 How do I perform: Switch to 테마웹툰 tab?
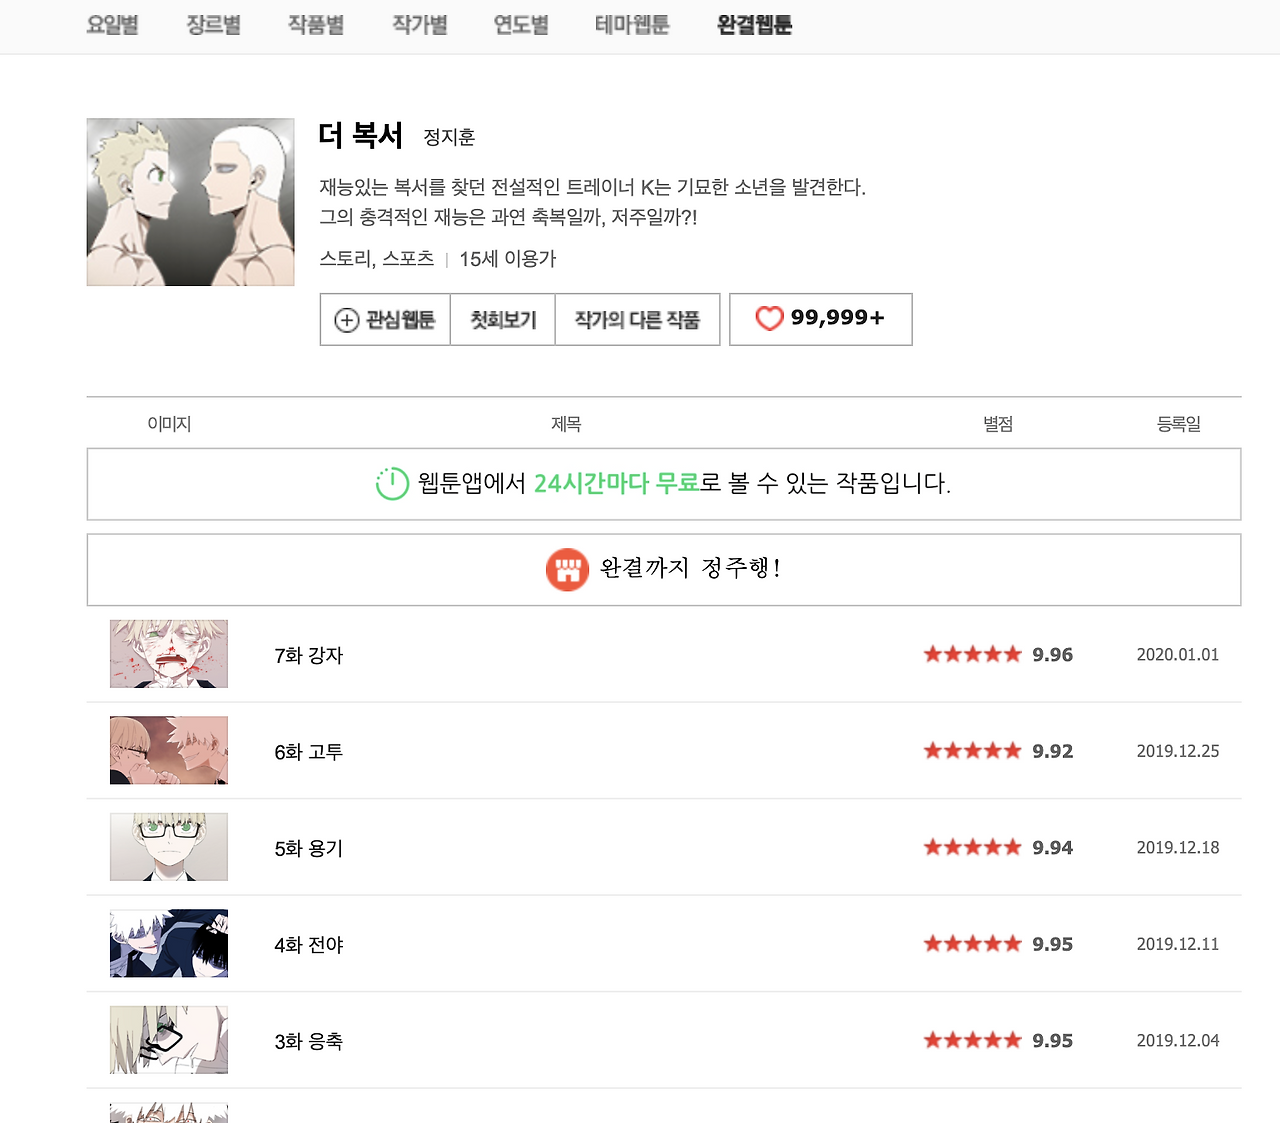tap(632, 25)
